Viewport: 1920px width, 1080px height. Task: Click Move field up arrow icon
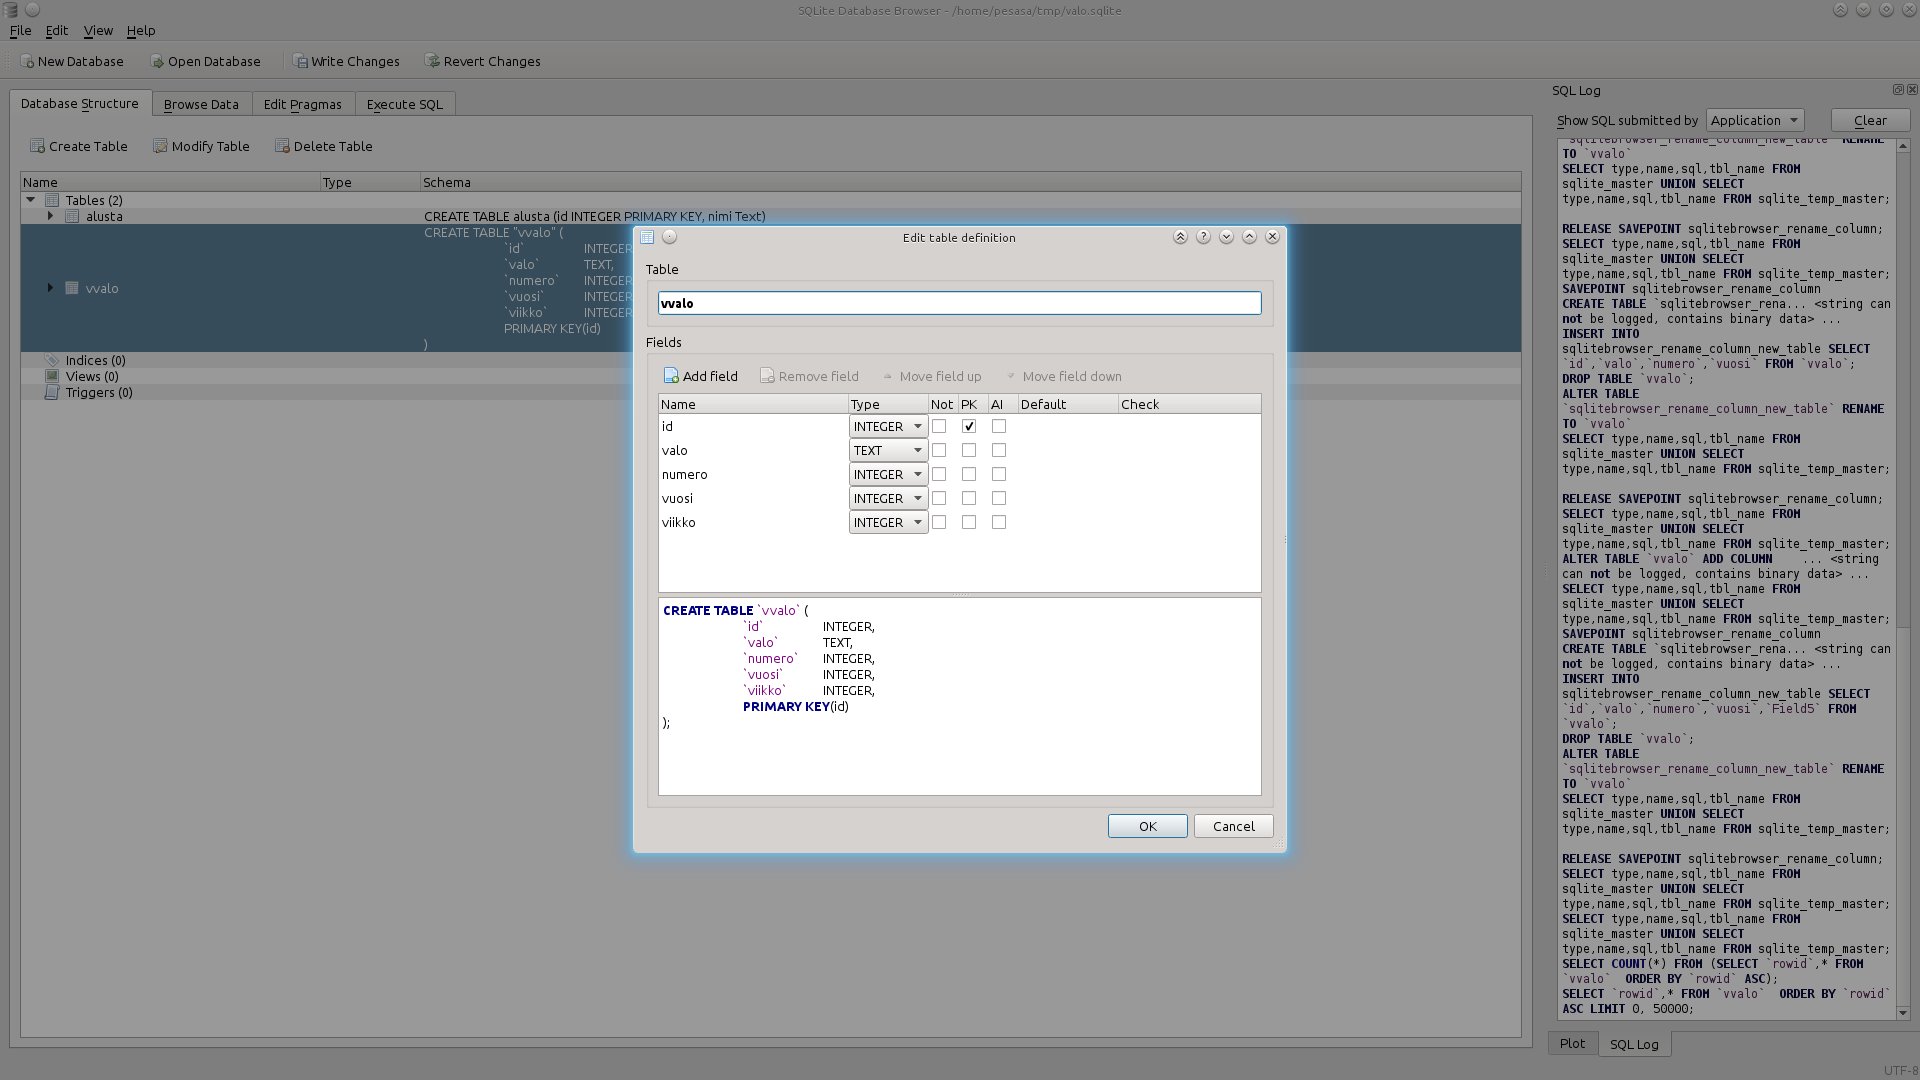887,377
